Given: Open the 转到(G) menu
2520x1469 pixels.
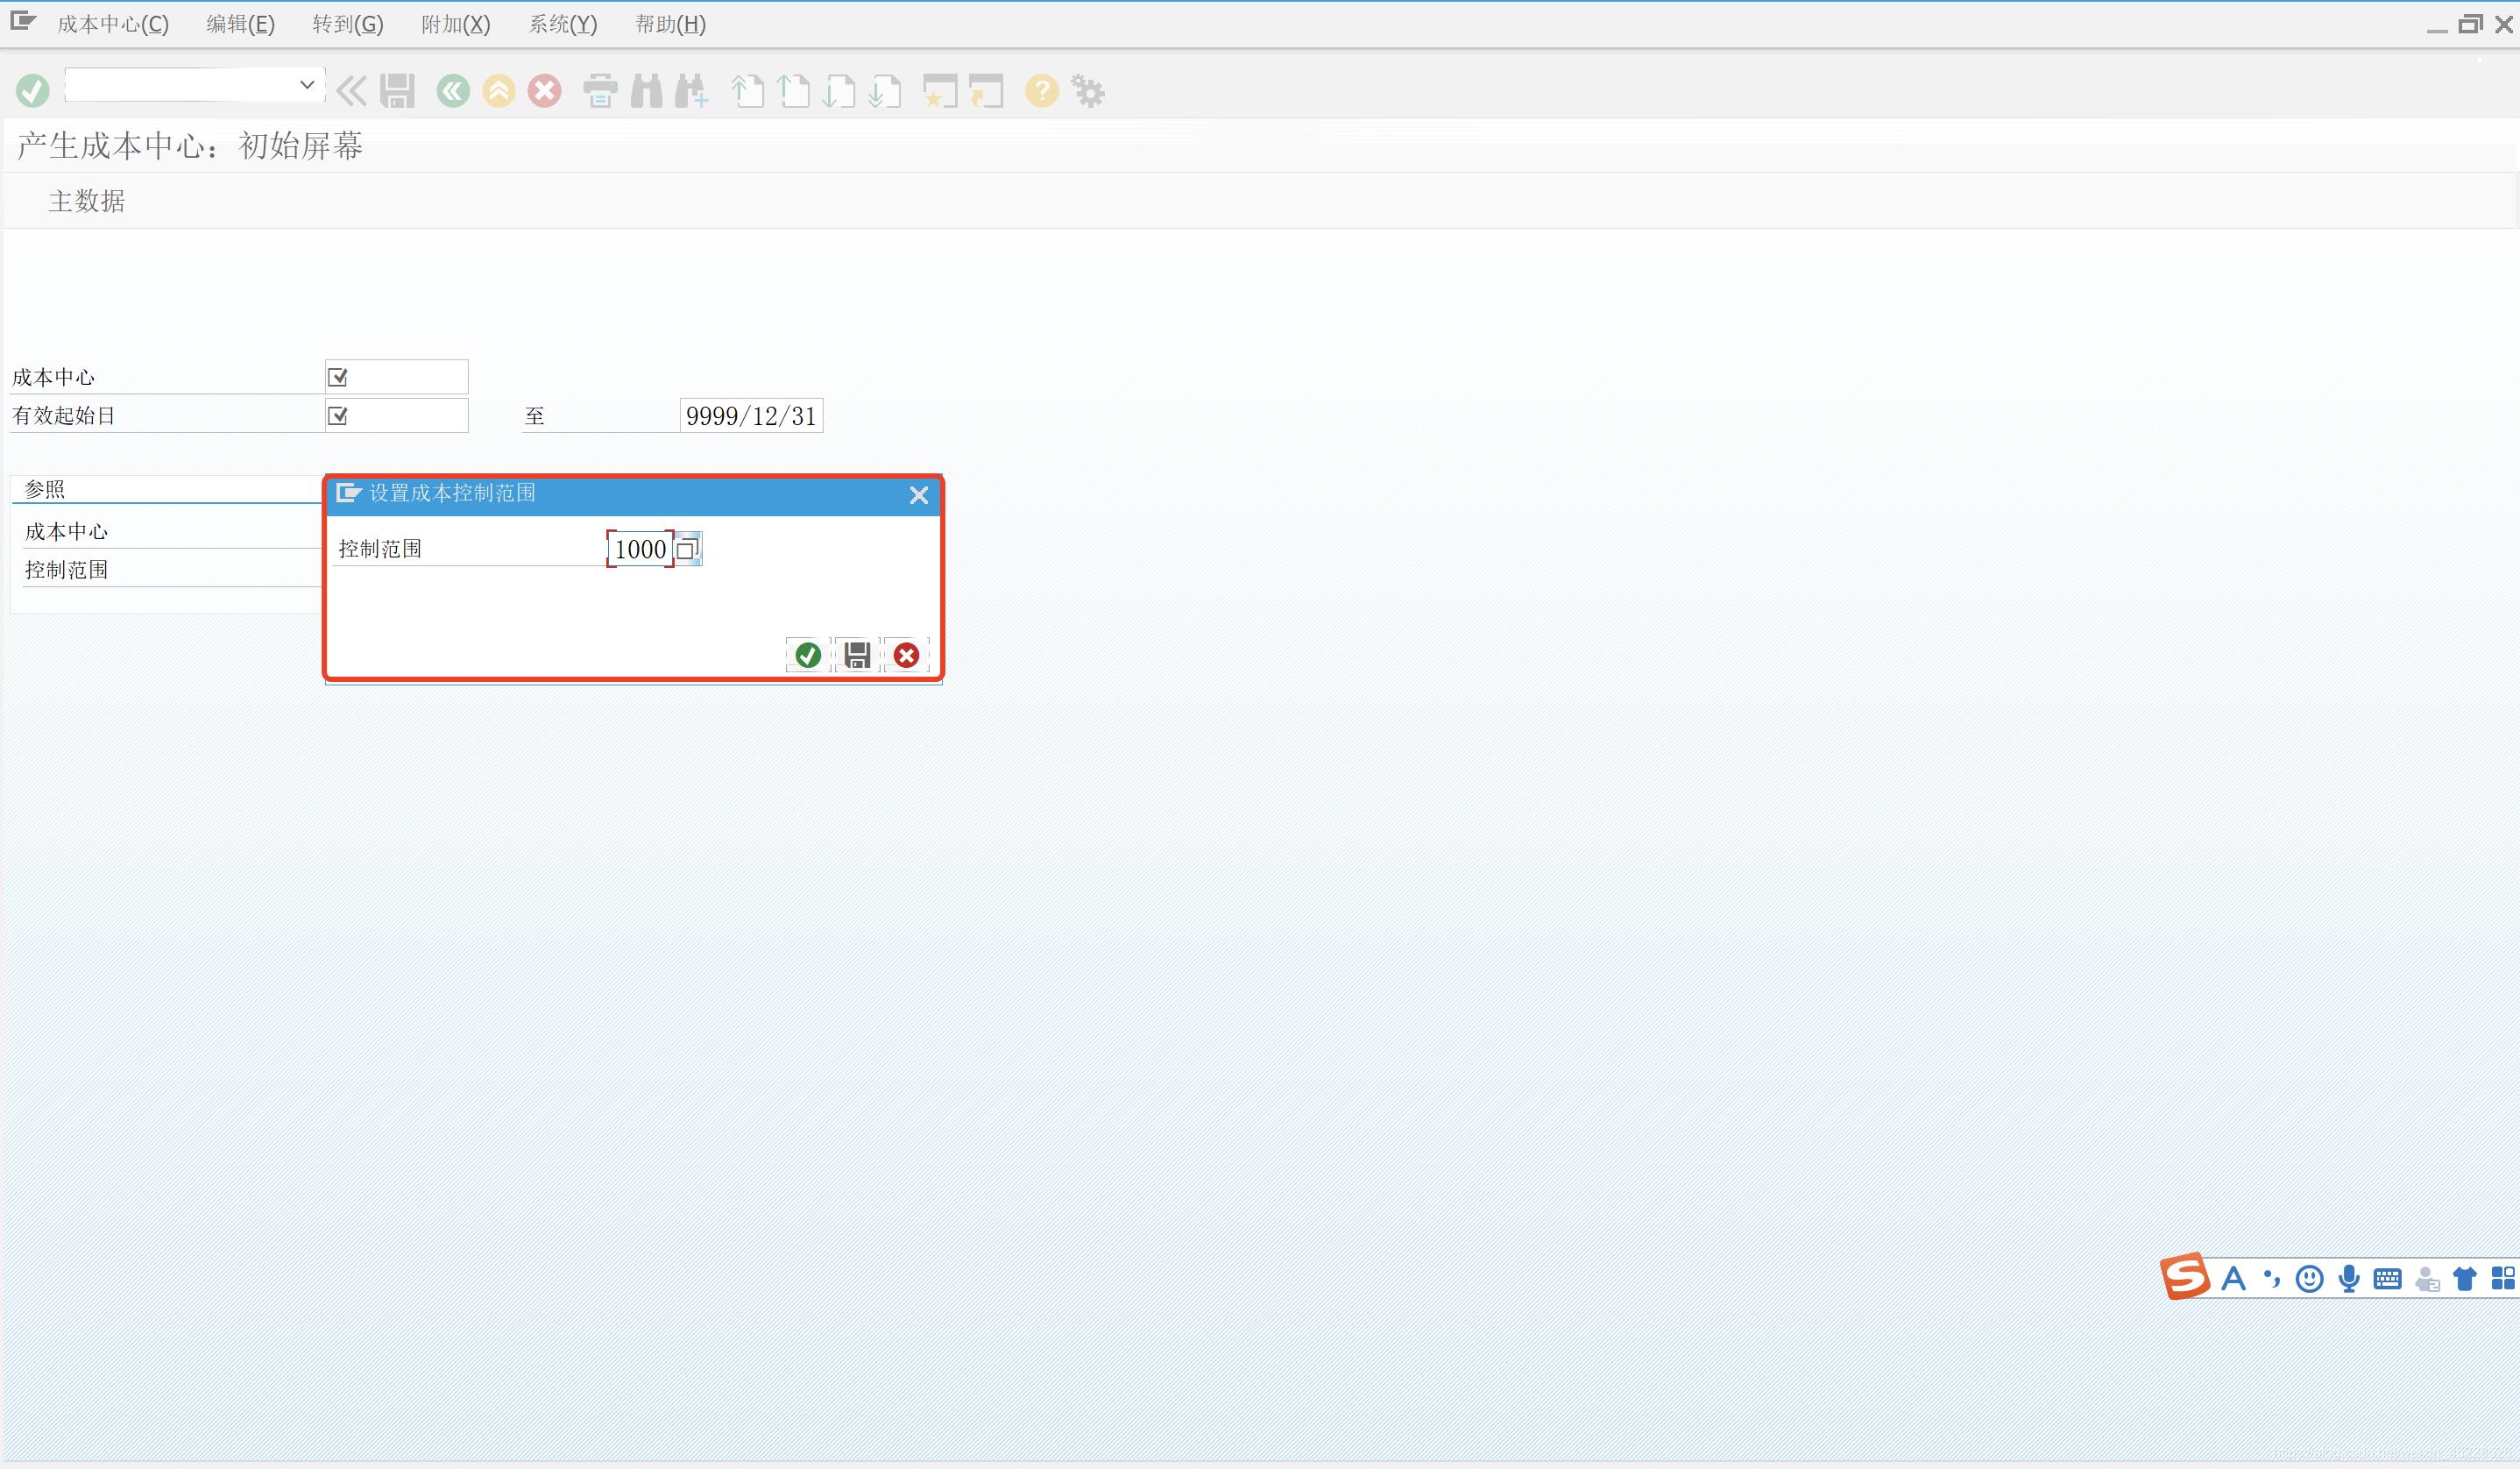Looking at the screenshot, I should tap(348, 24).
